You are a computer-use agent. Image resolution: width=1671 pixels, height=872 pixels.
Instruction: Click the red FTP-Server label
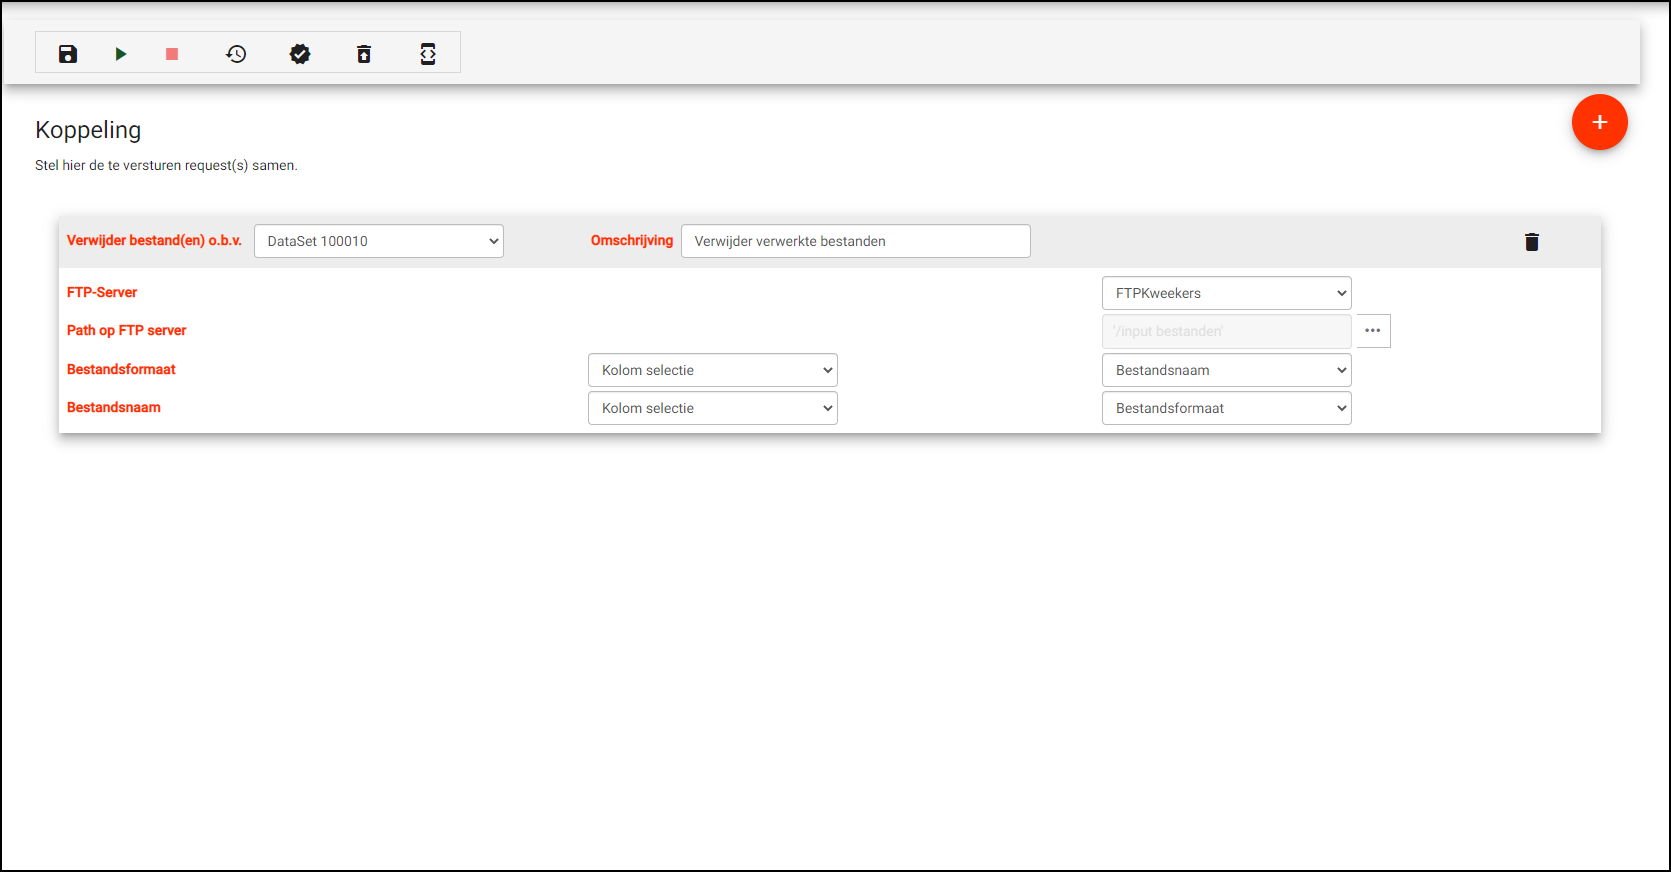click(102, 293)
